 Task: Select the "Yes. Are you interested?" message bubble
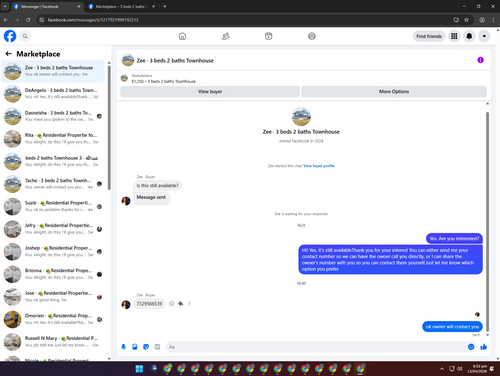(x=454, y=238)
